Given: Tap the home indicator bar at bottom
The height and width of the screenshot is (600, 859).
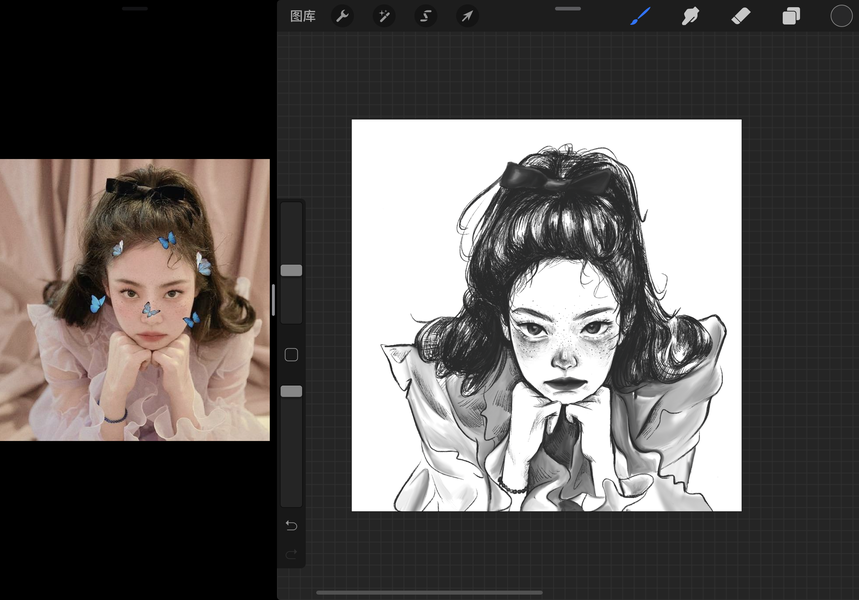Looking at the screenshot, I should (x=430, y=592).
